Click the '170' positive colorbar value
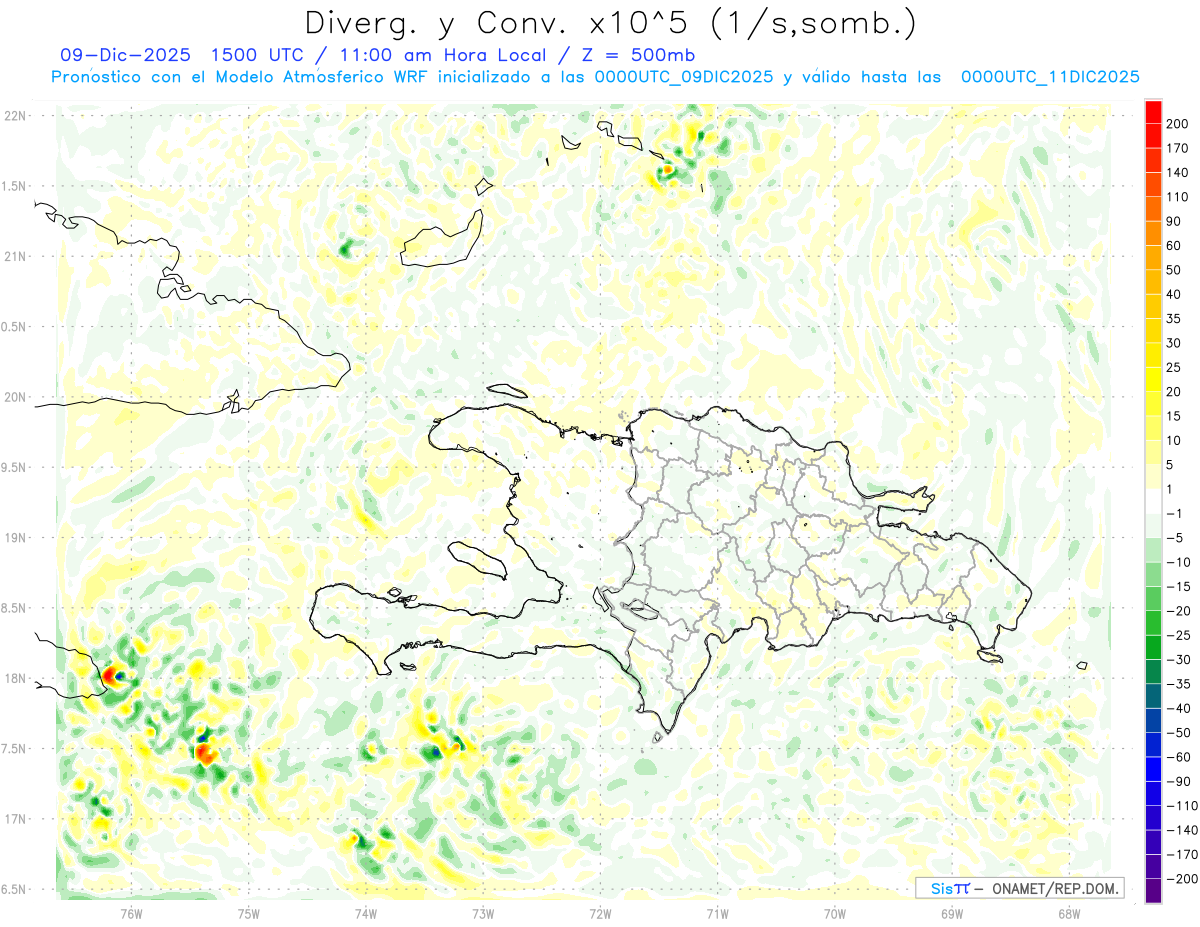The image size is (1200, 927). click(x=1178, y=148)
